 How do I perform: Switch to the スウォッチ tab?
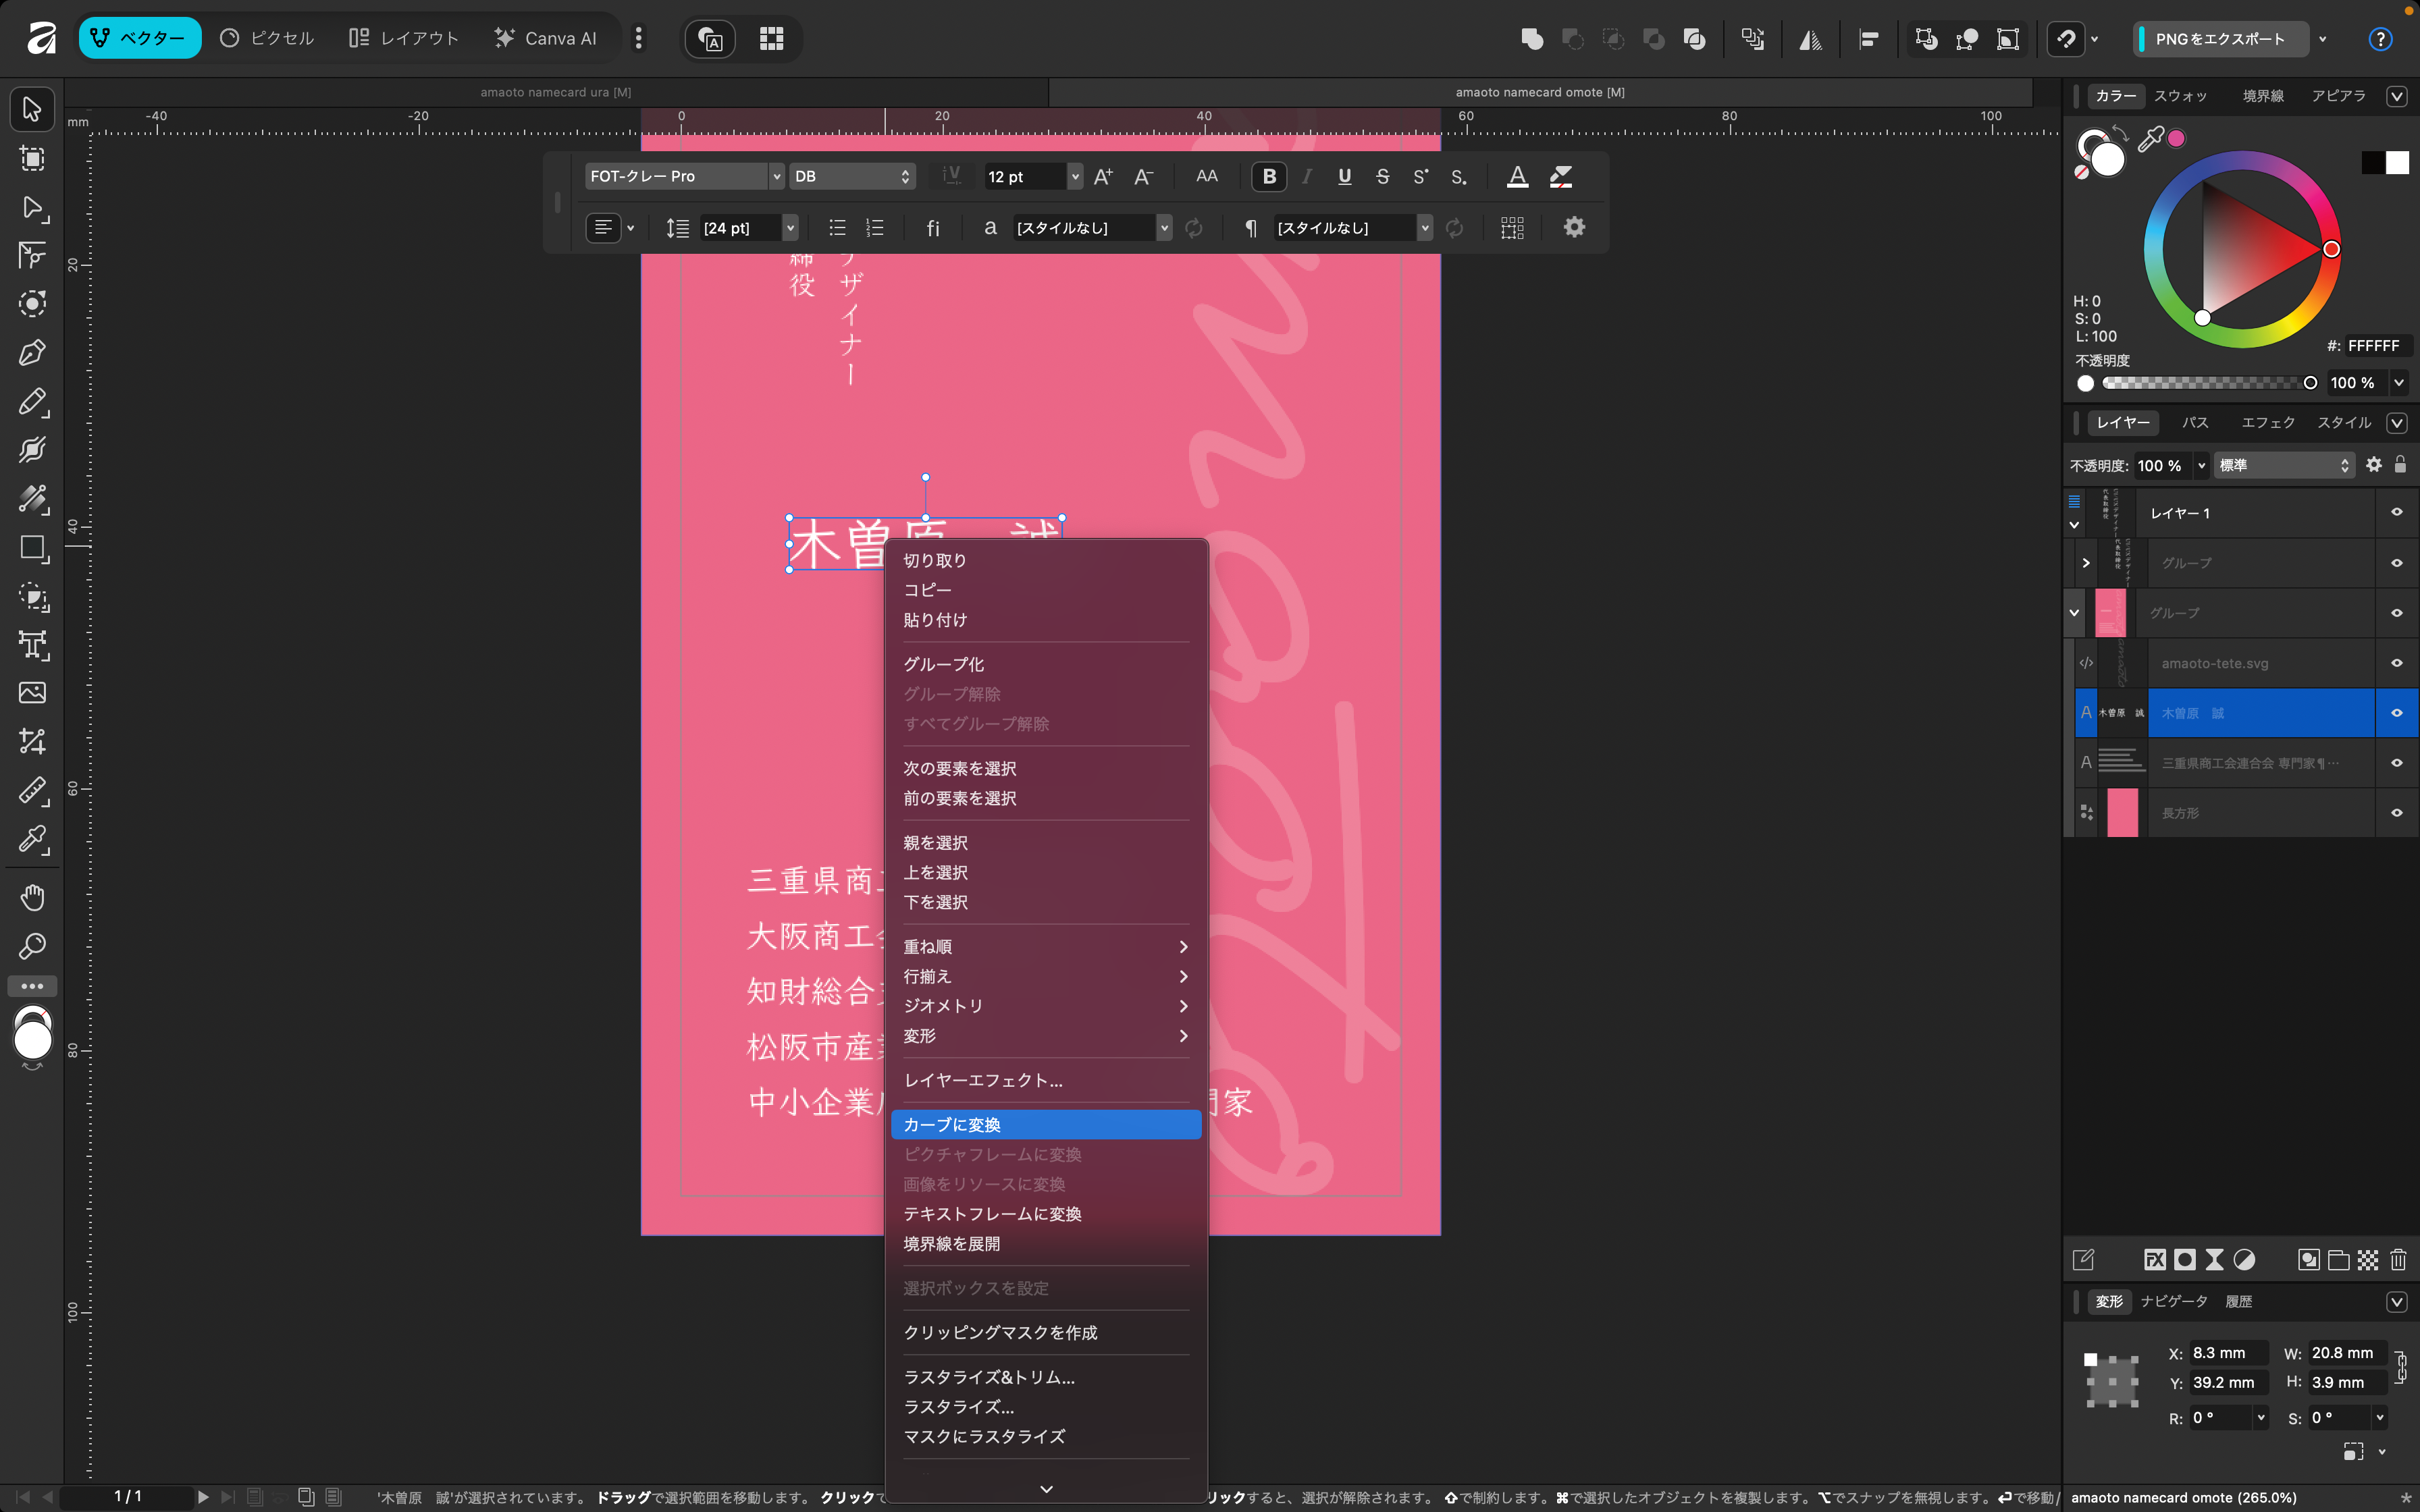pos(2180,96)
